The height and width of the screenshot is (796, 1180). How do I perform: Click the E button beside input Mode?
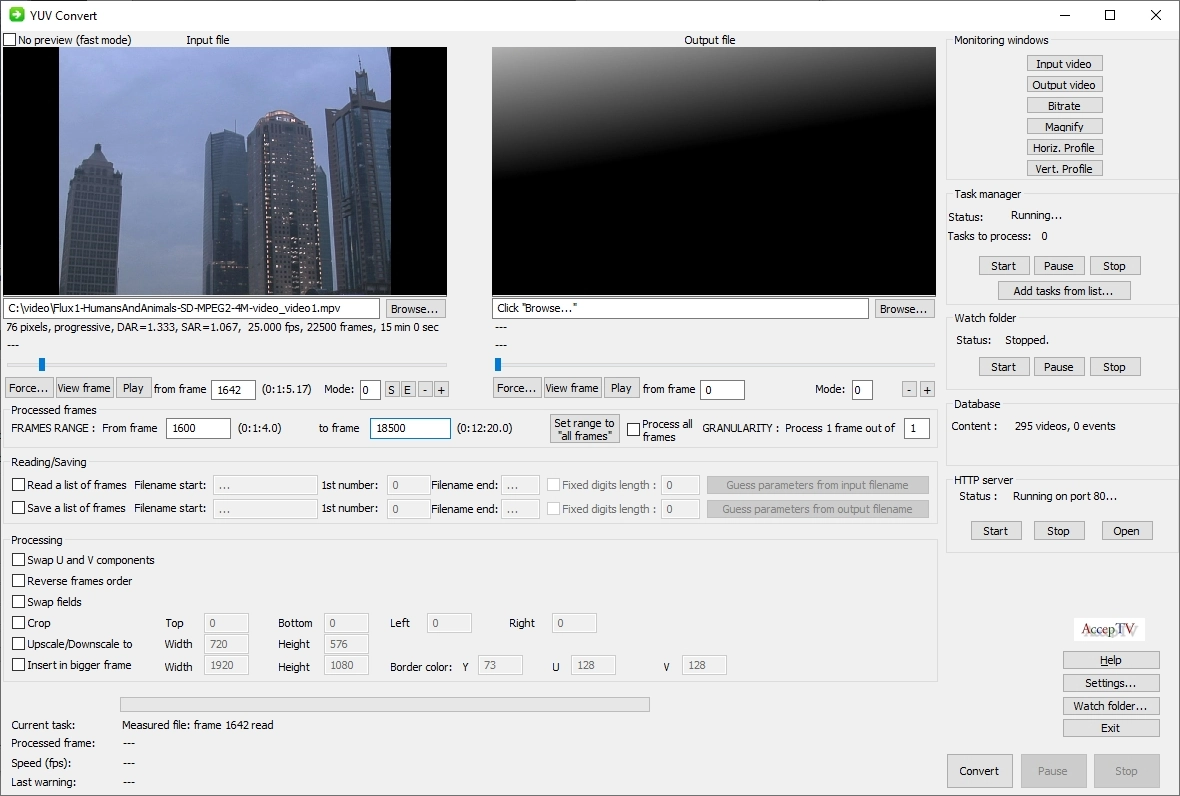(x=407, y=389)
